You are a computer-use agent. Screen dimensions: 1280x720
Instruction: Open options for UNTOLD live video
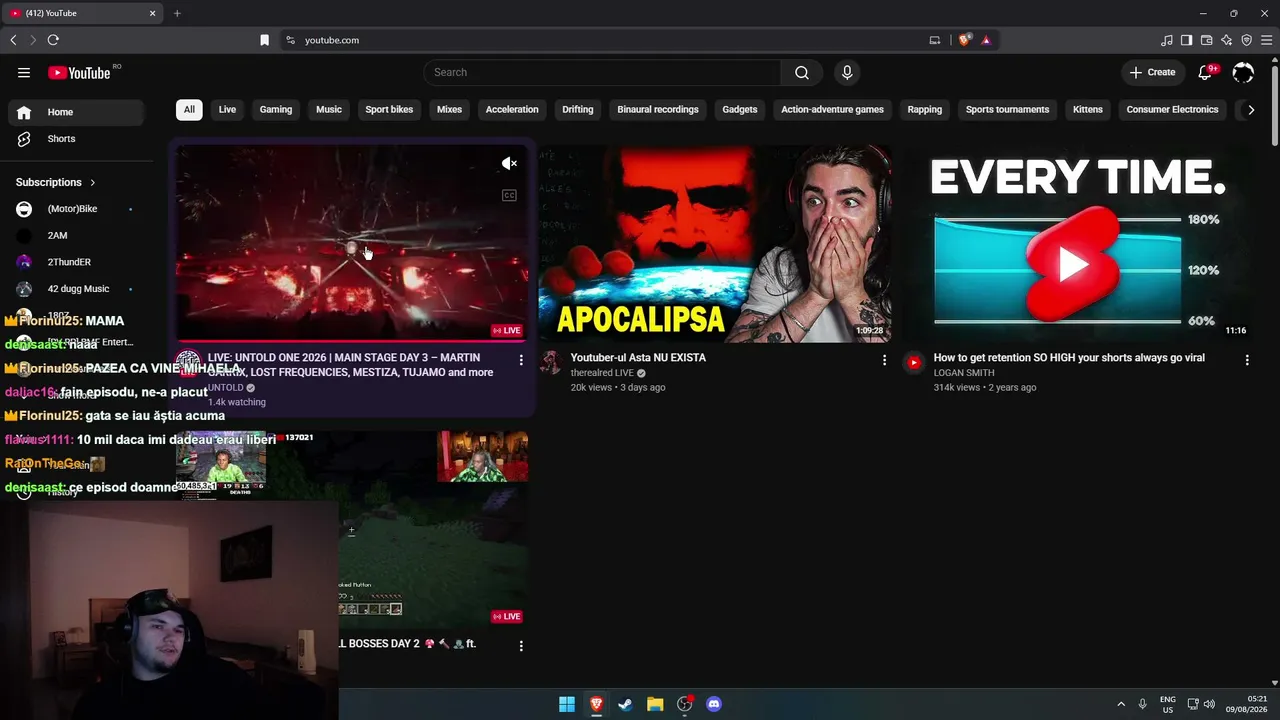tap(521, 359)
